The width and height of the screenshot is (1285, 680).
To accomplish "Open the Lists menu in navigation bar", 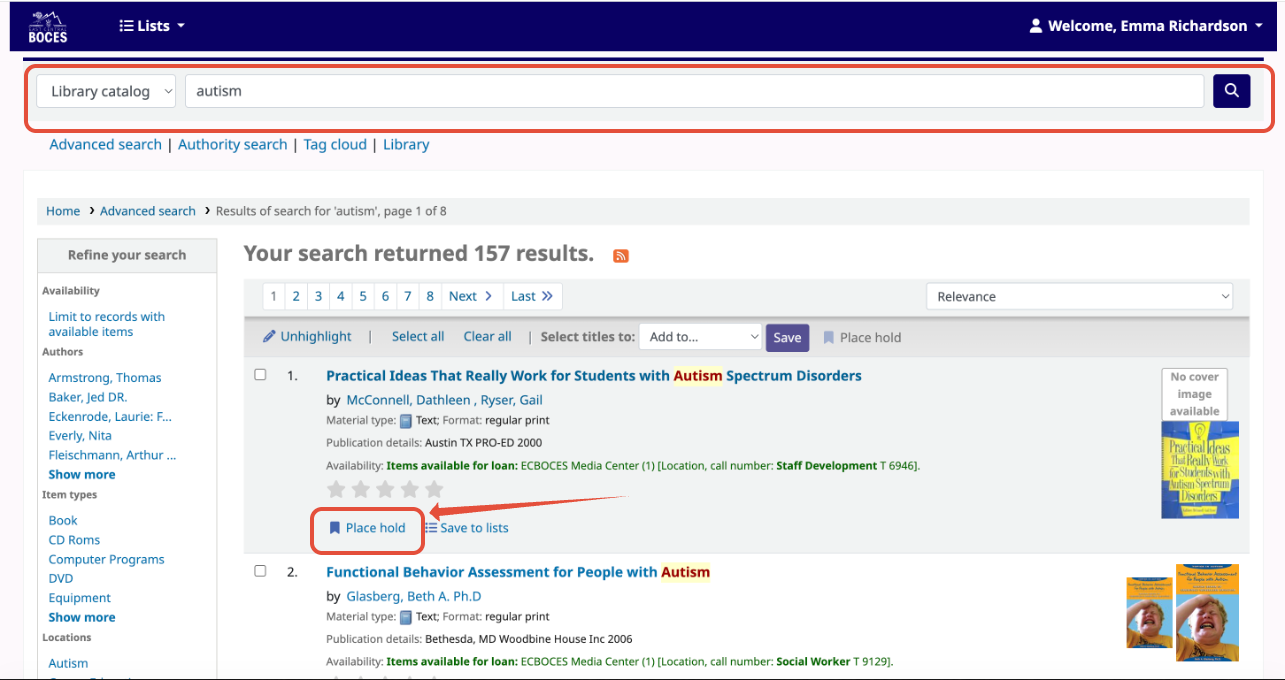I will pyautogui.click(x=152, y=25).
